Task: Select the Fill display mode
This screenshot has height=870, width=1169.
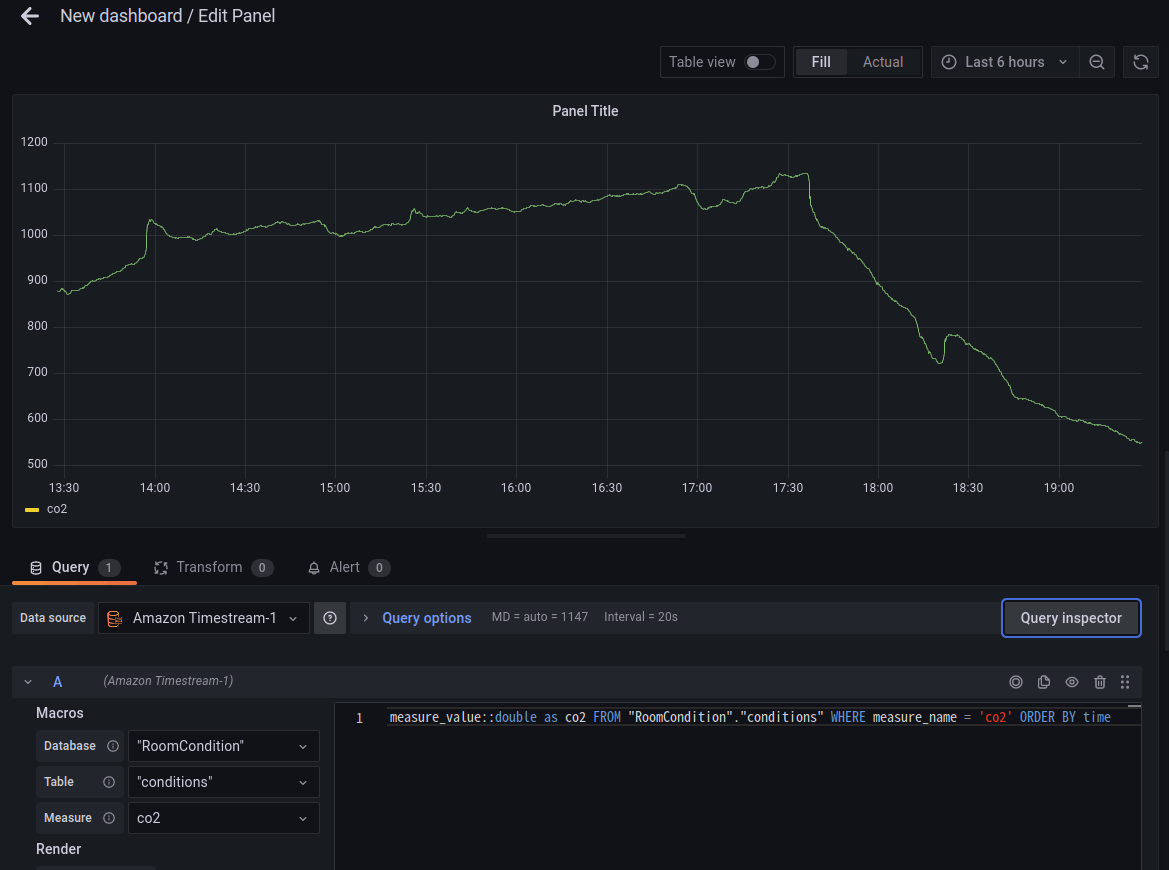Action: (x=821, y=62)
